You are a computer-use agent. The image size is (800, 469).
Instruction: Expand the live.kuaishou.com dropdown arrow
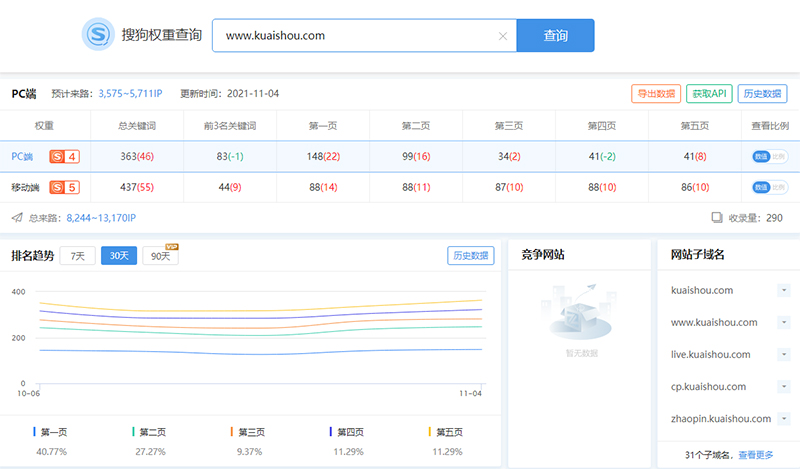pyautogui.click(x=784, y=355)
